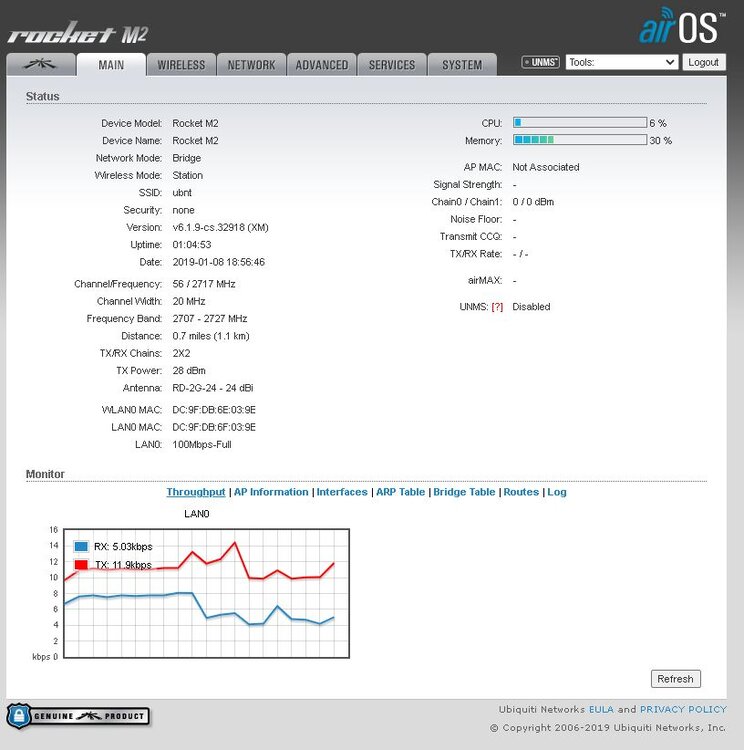744x750 pixels.
Task: Go to the Services tab
Action: pos(391,65)
